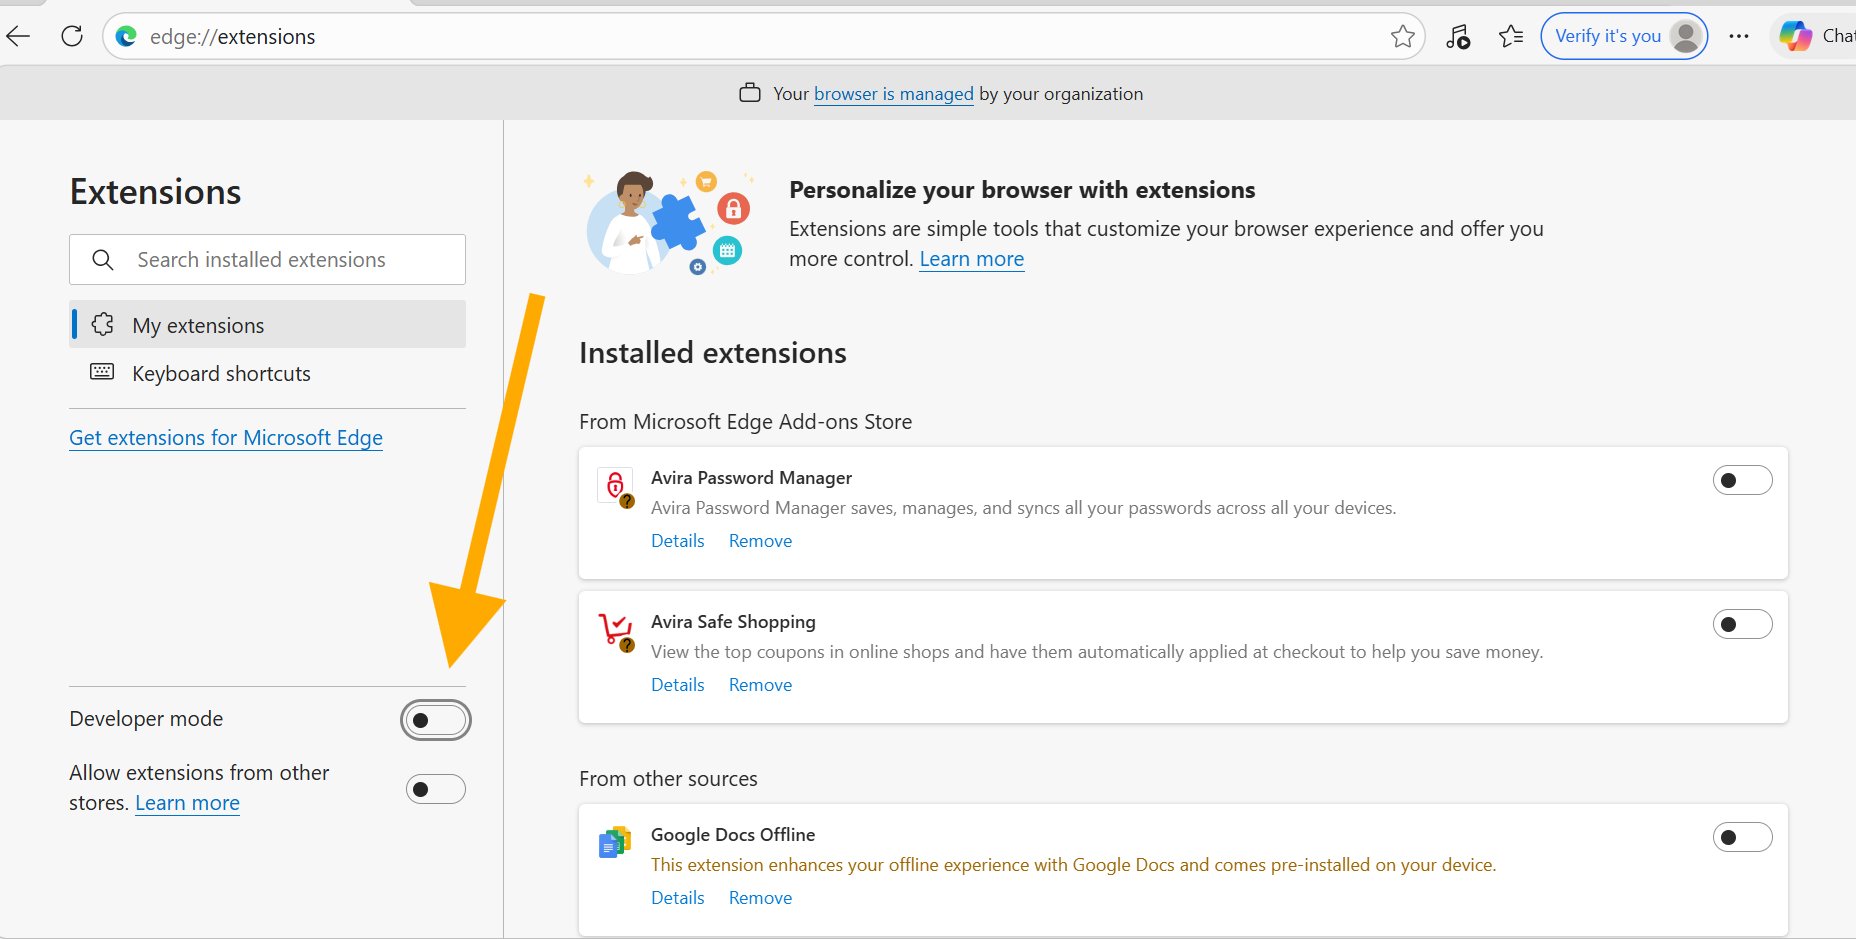Click Verify it's you profile button
The height and width of the screenshot is (939, 1856).
tap(1624, 37)
